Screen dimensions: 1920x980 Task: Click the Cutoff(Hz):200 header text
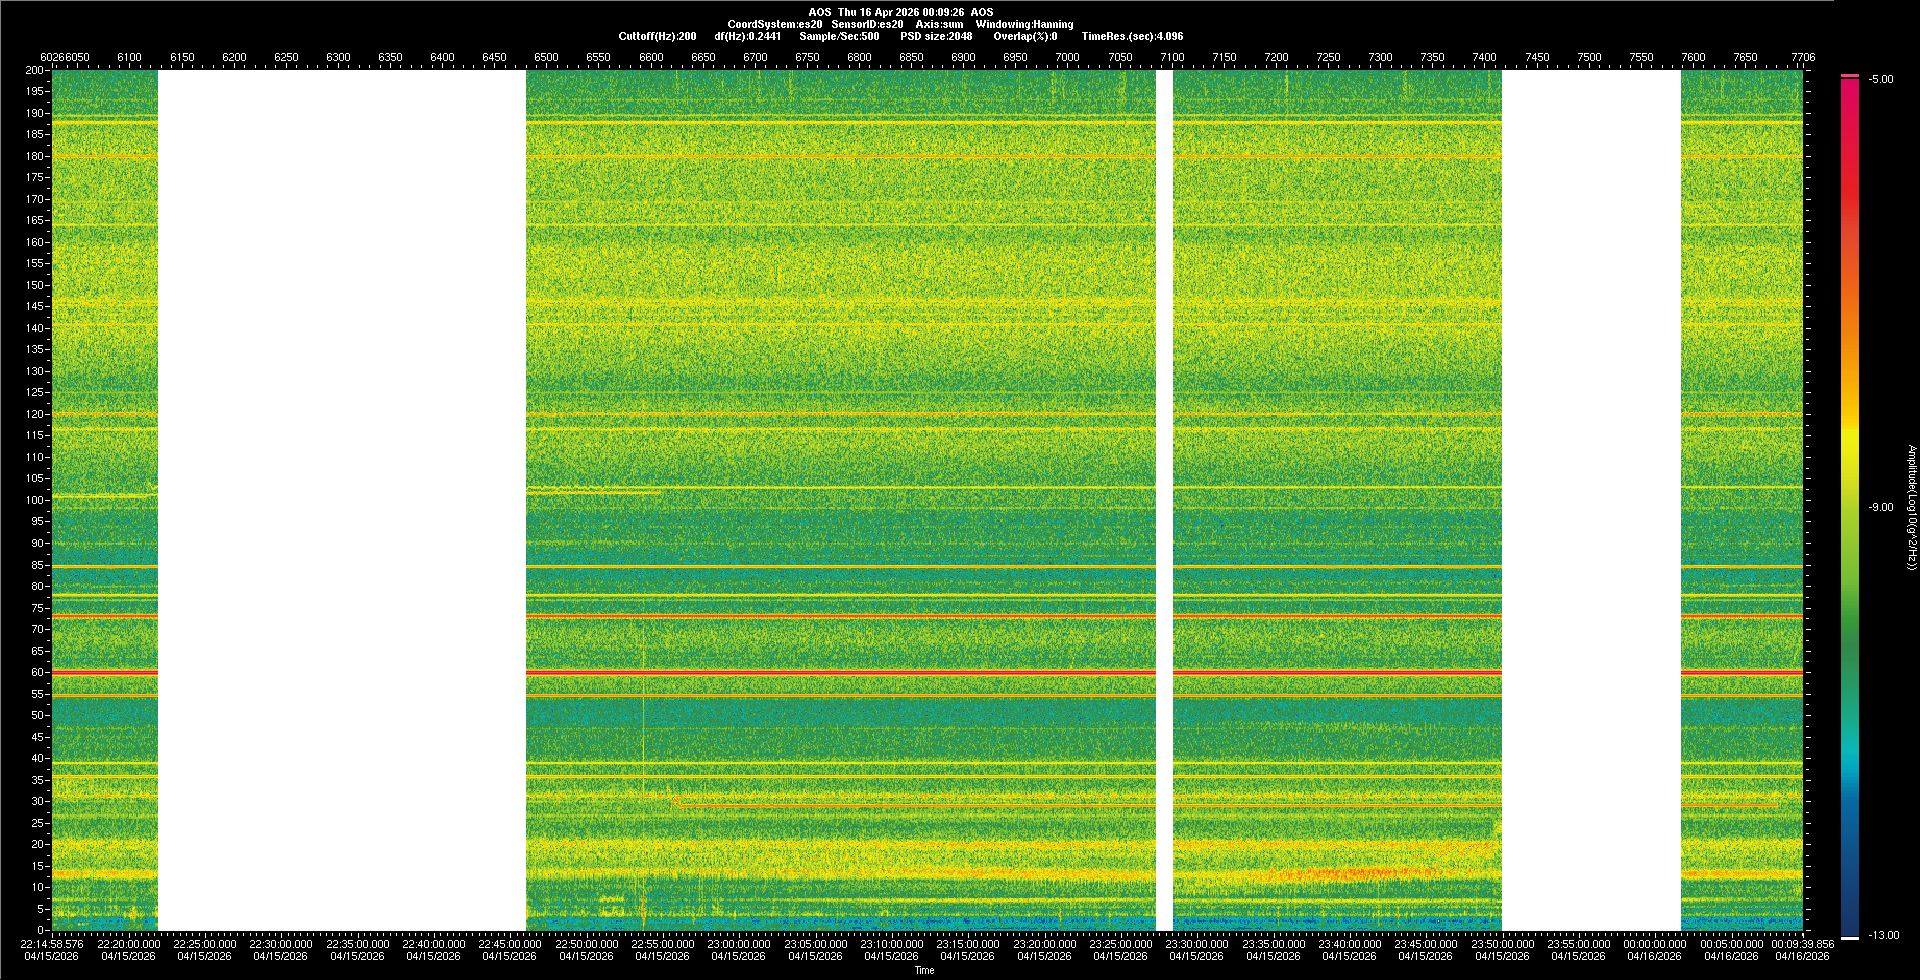pos(657,36)
